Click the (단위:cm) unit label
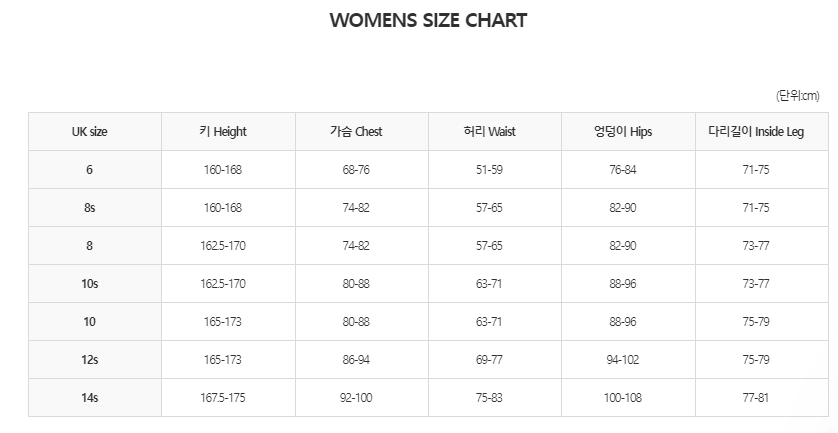Image resolution: width=838 pixels, height=433 pixels. pos(797,96)
